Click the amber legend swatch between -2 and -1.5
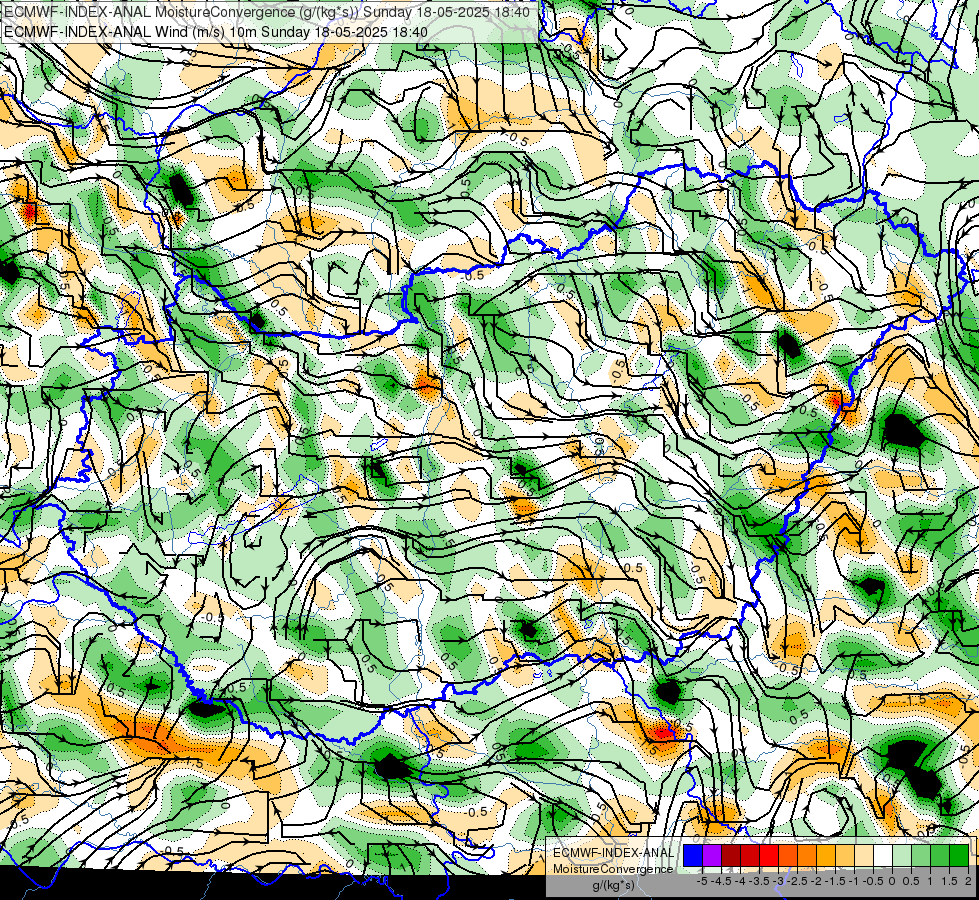The height and width of the screenshot is (900, 979). coord(826,855)
